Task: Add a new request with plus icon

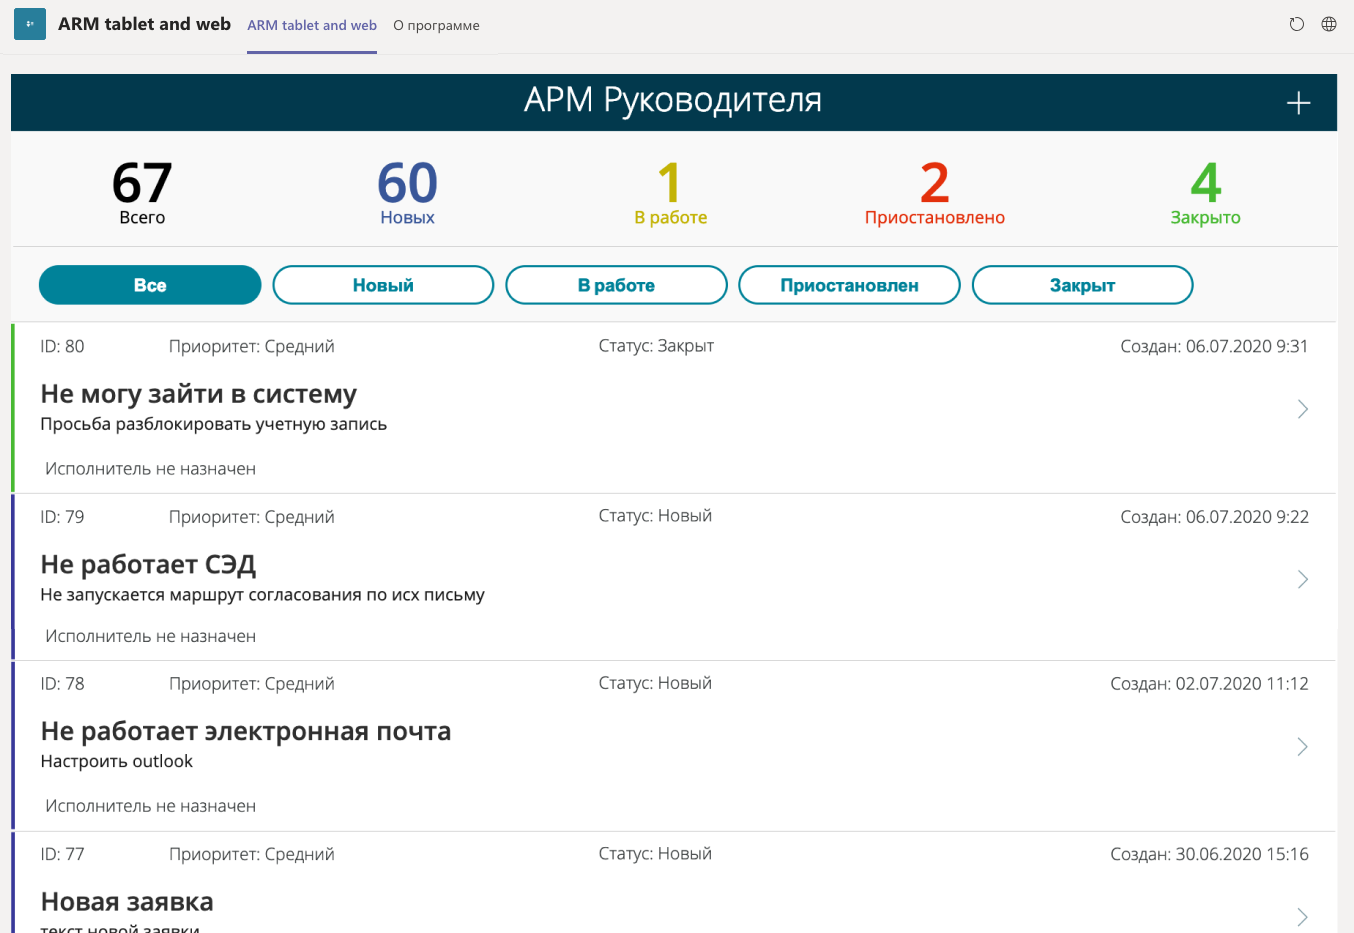Action: pyautogui.click(x=1298, y=103)
